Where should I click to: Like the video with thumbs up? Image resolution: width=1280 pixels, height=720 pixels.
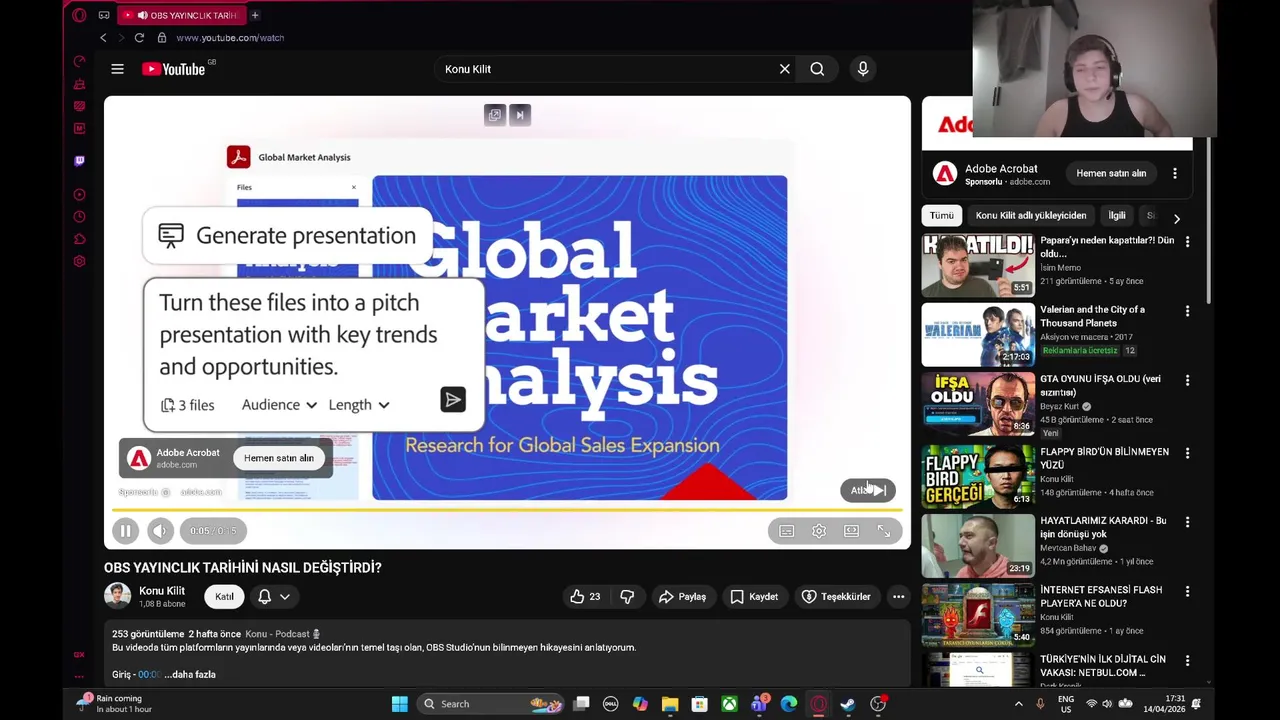point(585,597)
